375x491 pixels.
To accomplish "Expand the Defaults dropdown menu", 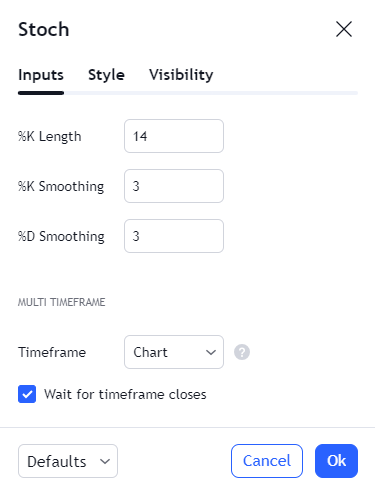I will click(68, 461).
